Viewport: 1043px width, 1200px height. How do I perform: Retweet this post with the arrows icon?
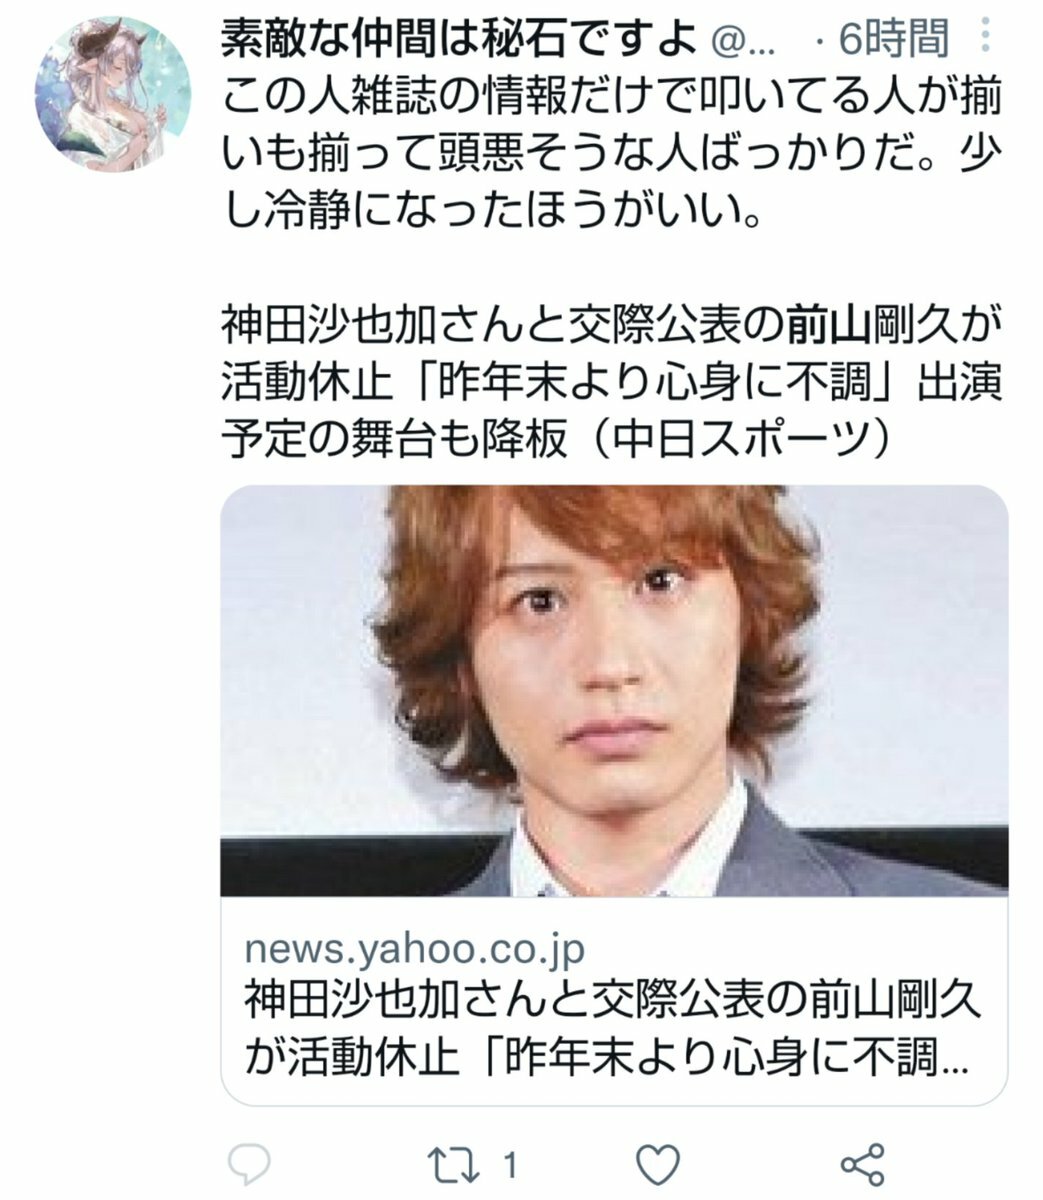tap(454, 1163)
